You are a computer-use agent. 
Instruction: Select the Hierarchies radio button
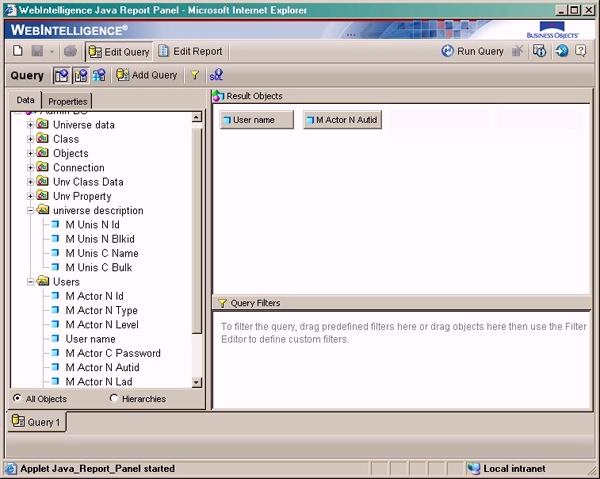pos(114,399)
